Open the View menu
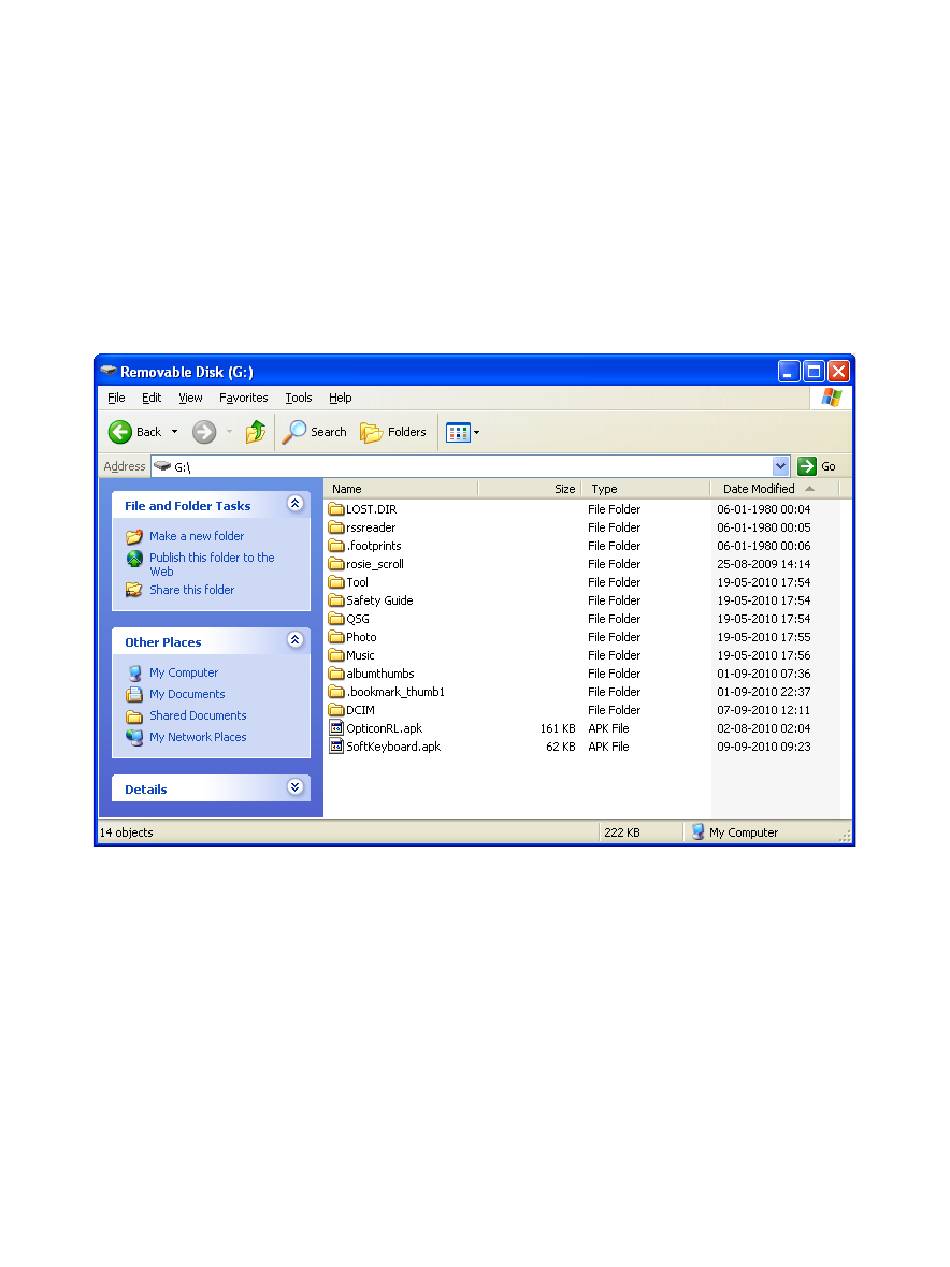 pos(190,398)
